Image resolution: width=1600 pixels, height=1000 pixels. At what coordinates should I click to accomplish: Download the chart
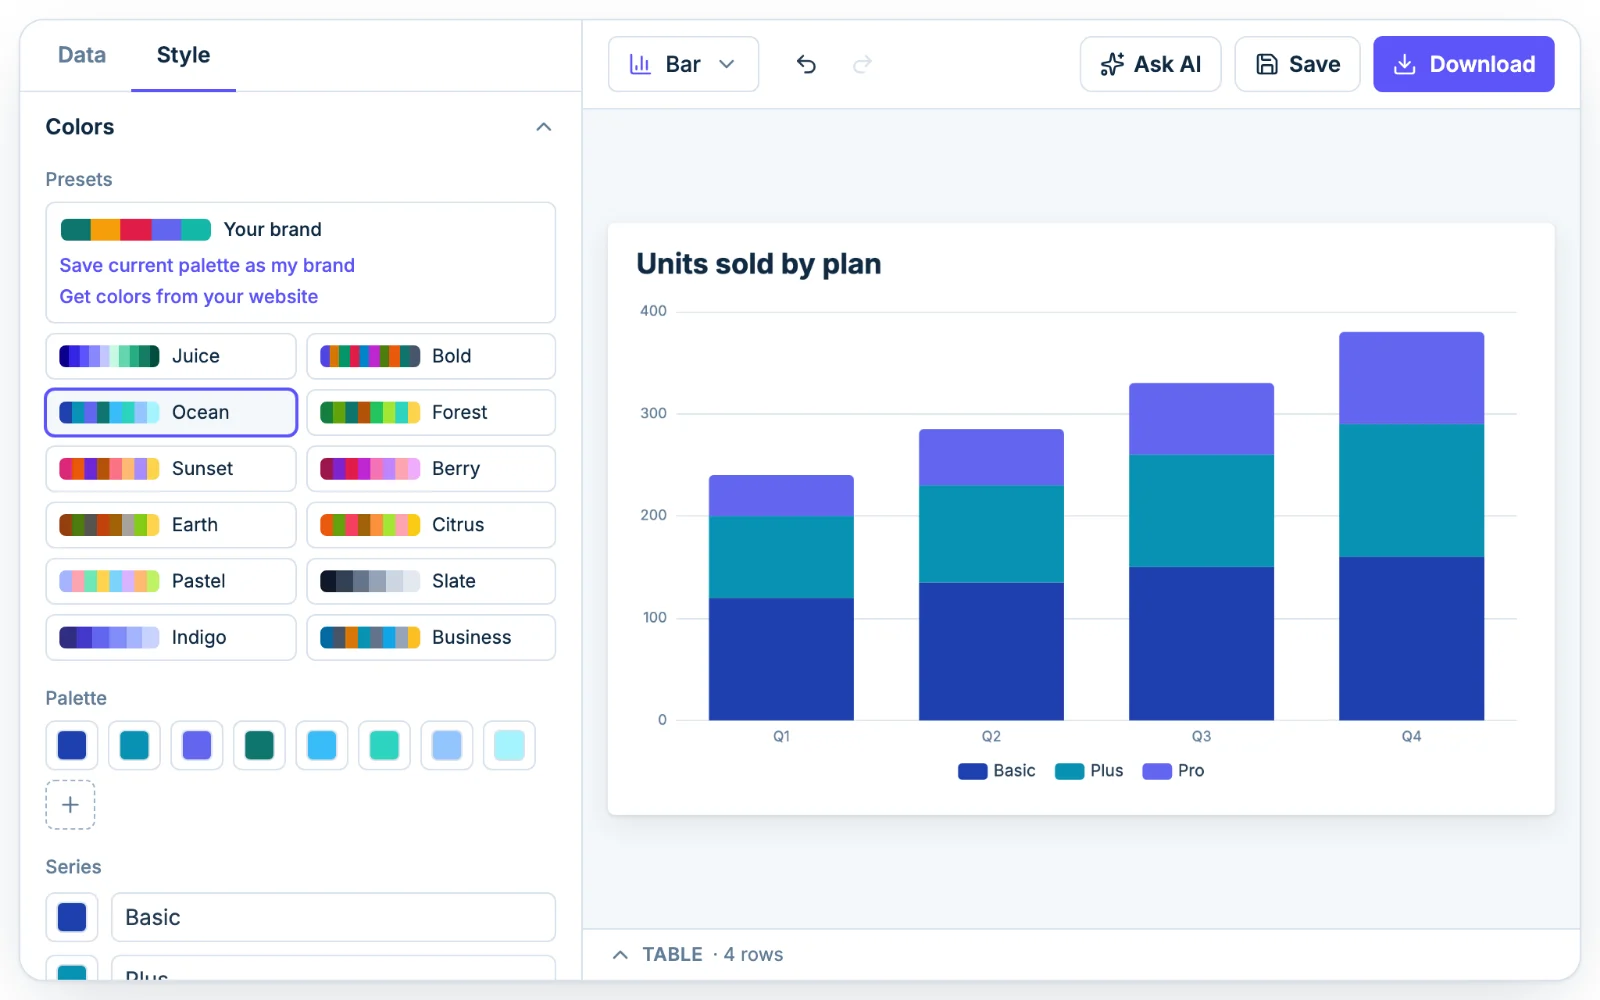(x=1463, y=64)
